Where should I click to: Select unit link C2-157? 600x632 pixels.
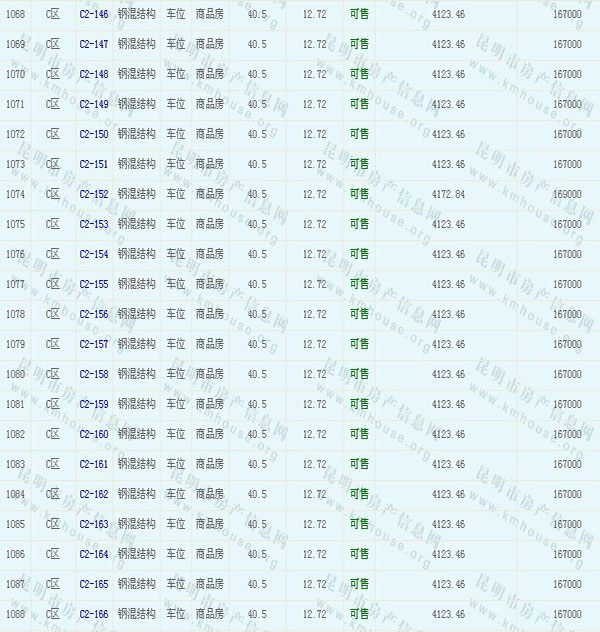coord(93,344)
